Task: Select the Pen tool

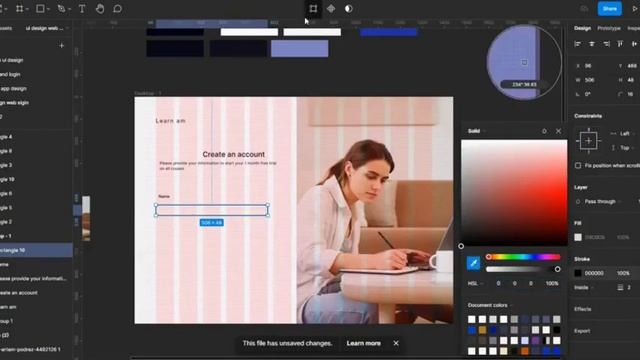Action: 61,9
